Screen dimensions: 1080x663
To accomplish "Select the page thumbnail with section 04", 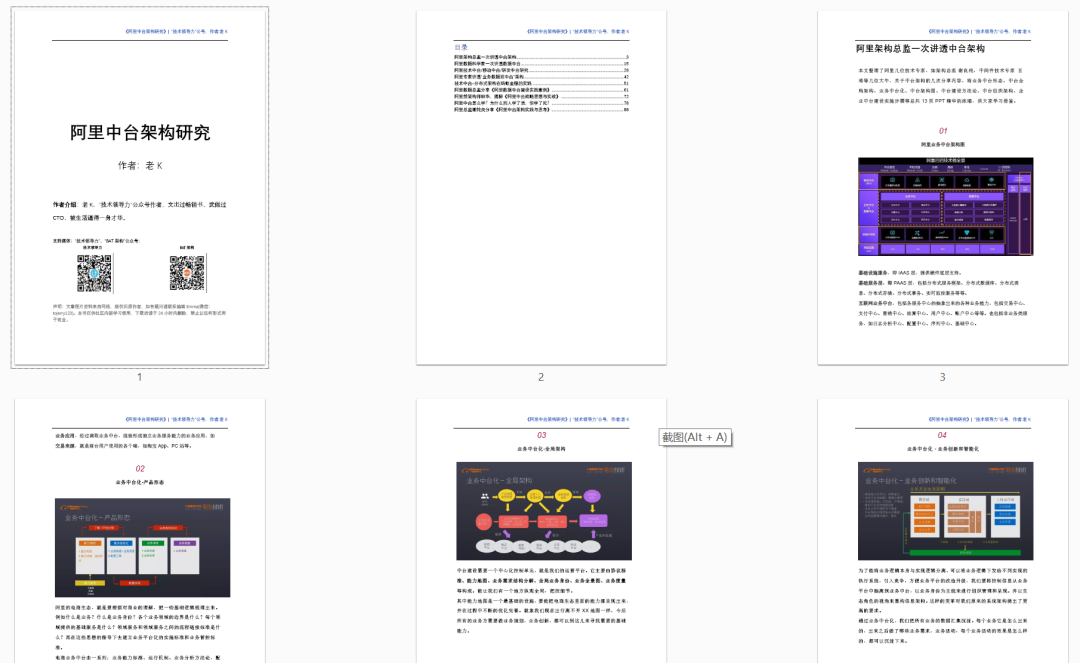I will click(943, 531).
